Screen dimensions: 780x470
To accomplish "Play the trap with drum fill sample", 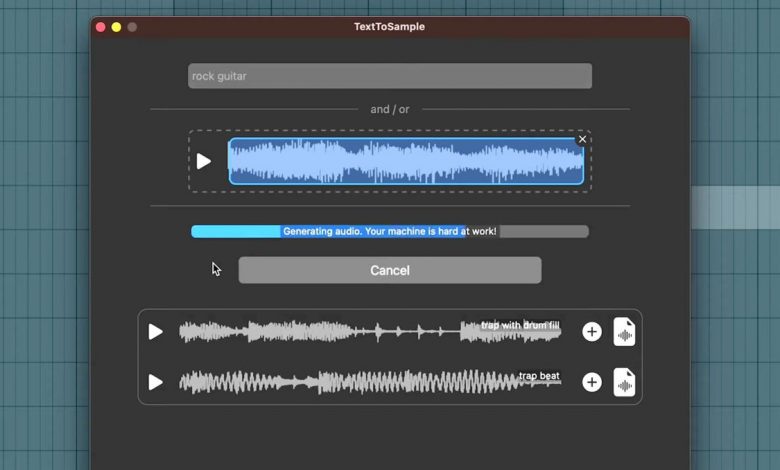I will click(x=156, y=332).
